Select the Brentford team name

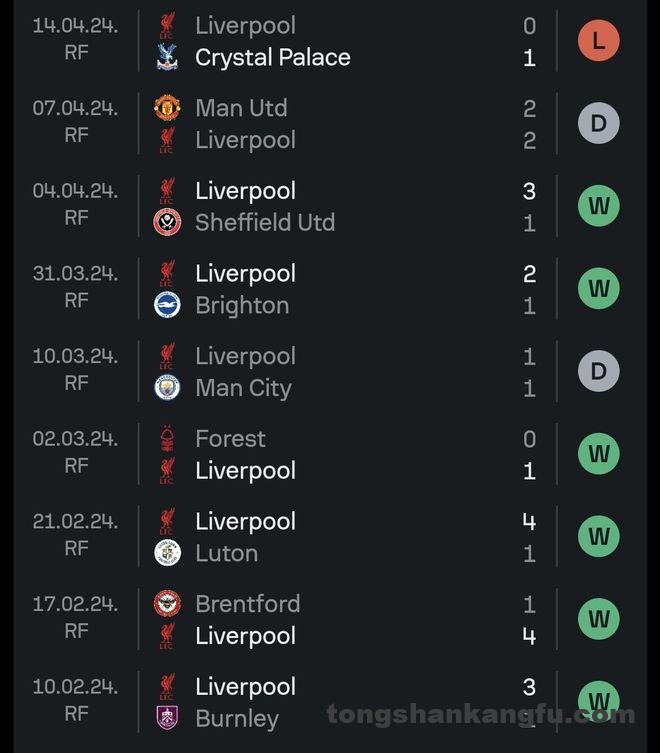click(x=247, y=603)
